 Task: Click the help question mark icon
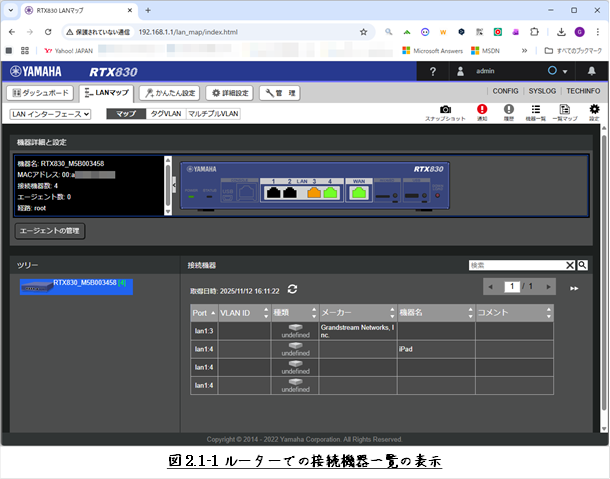[432, 71]
